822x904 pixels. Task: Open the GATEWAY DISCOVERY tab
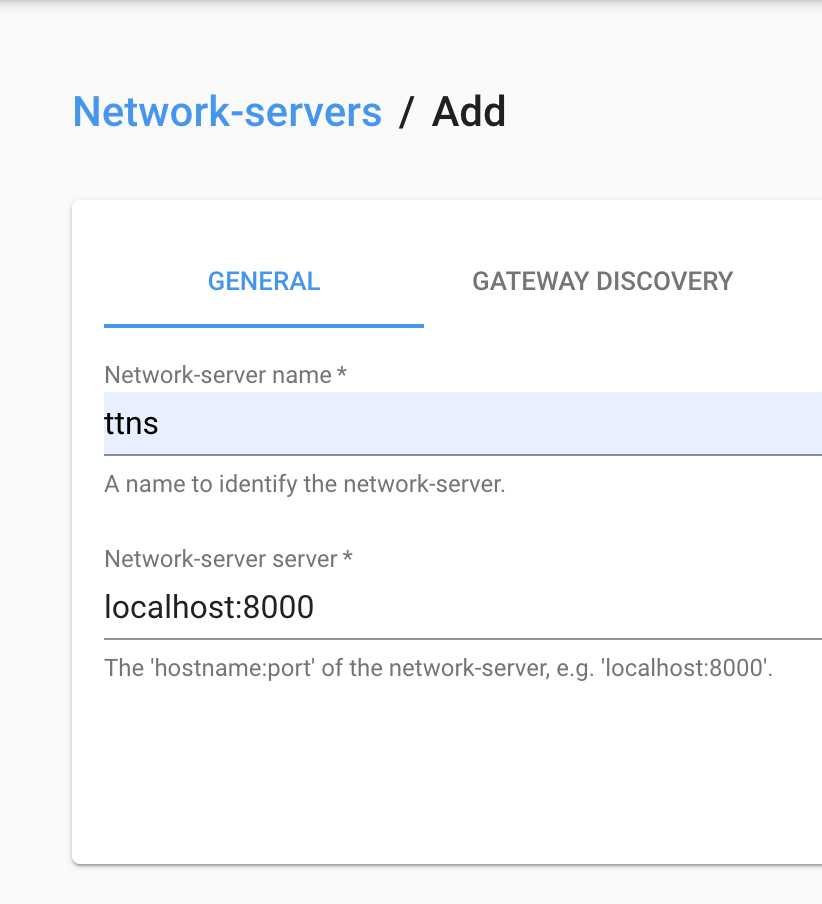tap(602, 282)
